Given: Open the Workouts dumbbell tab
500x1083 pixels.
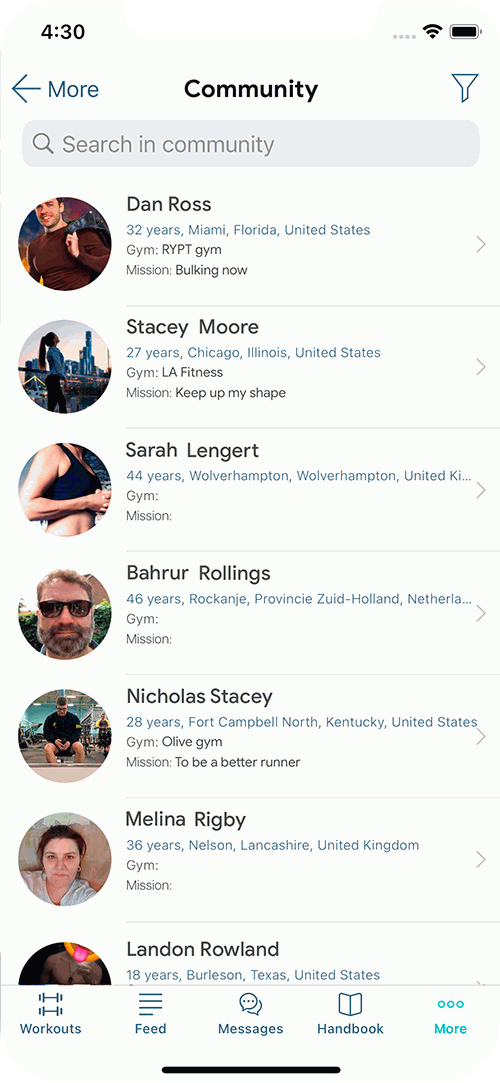Looking at the screenshot, I should click(x=50, y=1004).
